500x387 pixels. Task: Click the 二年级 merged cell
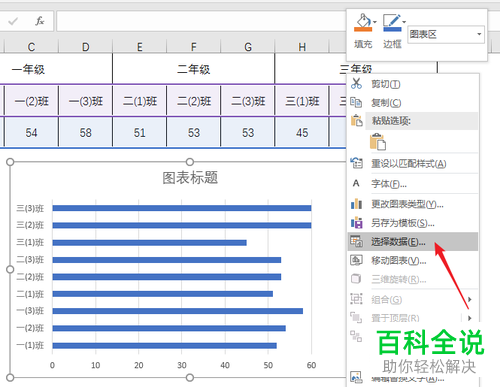point(194,69)
